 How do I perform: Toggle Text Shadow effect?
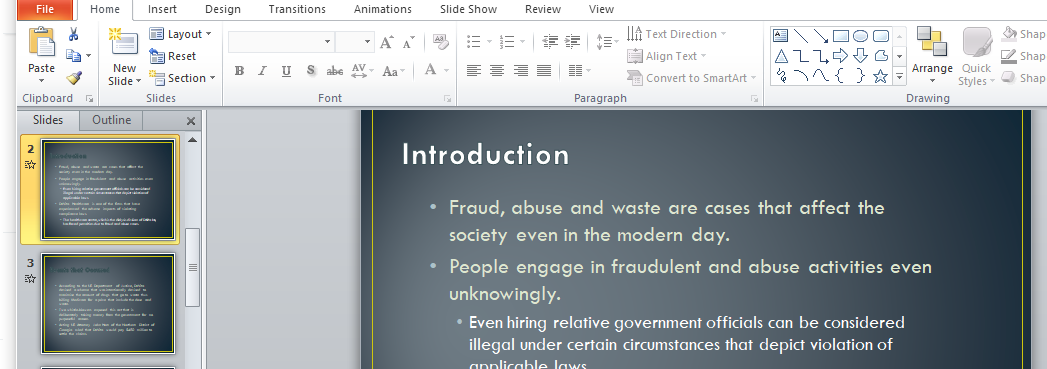(x=310, y=71)
